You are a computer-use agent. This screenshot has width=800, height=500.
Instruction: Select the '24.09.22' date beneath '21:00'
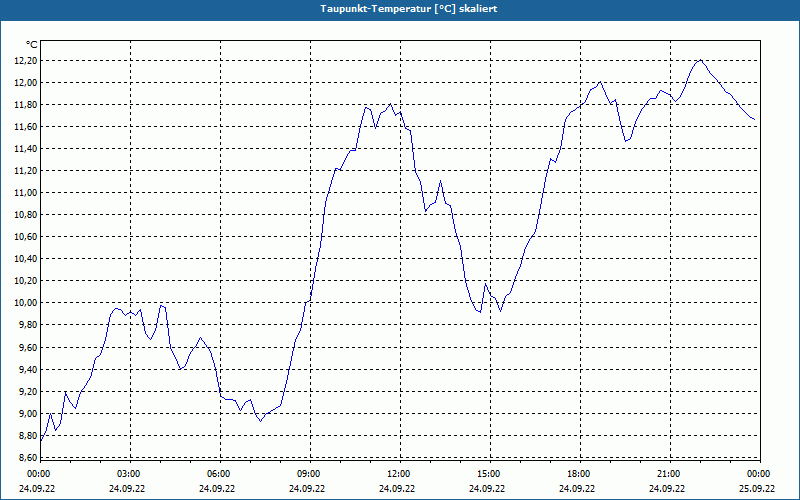coord(667,489)
